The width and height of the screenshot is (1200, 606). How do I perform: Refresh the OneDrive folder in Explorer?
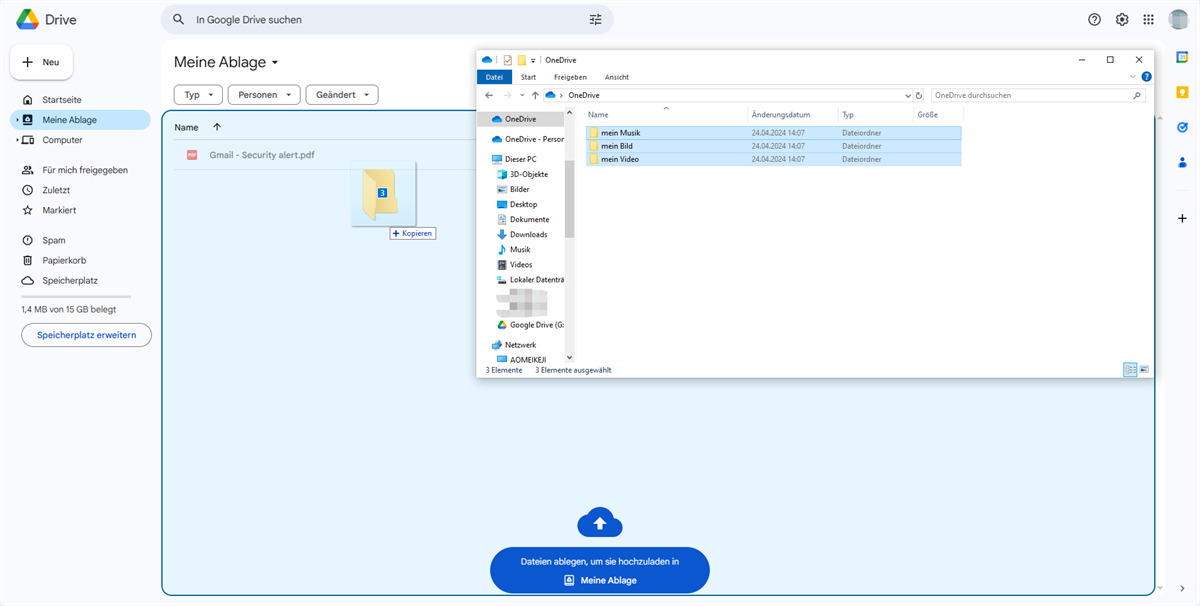919,95
